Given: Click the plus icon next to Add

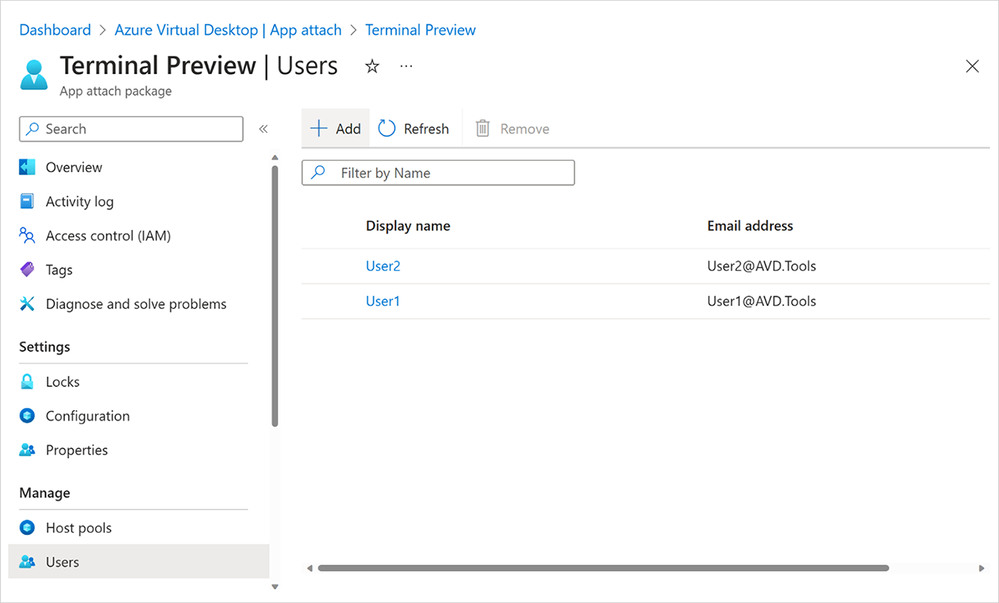Looking at the screenshot, I should [319, 129].
